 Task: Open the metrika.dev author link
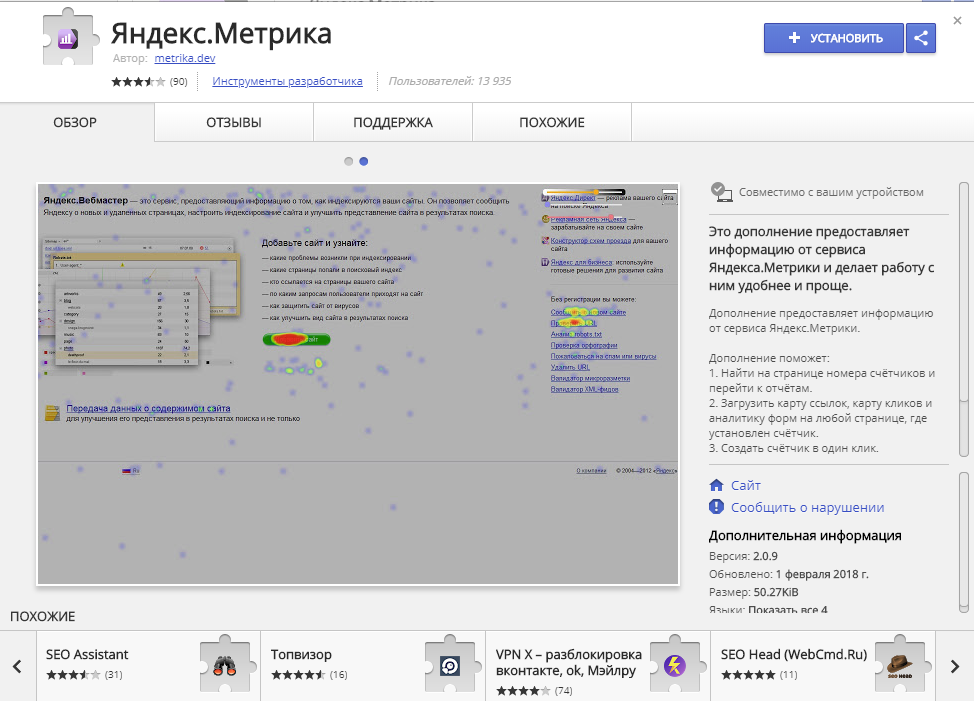pos(184,58)
